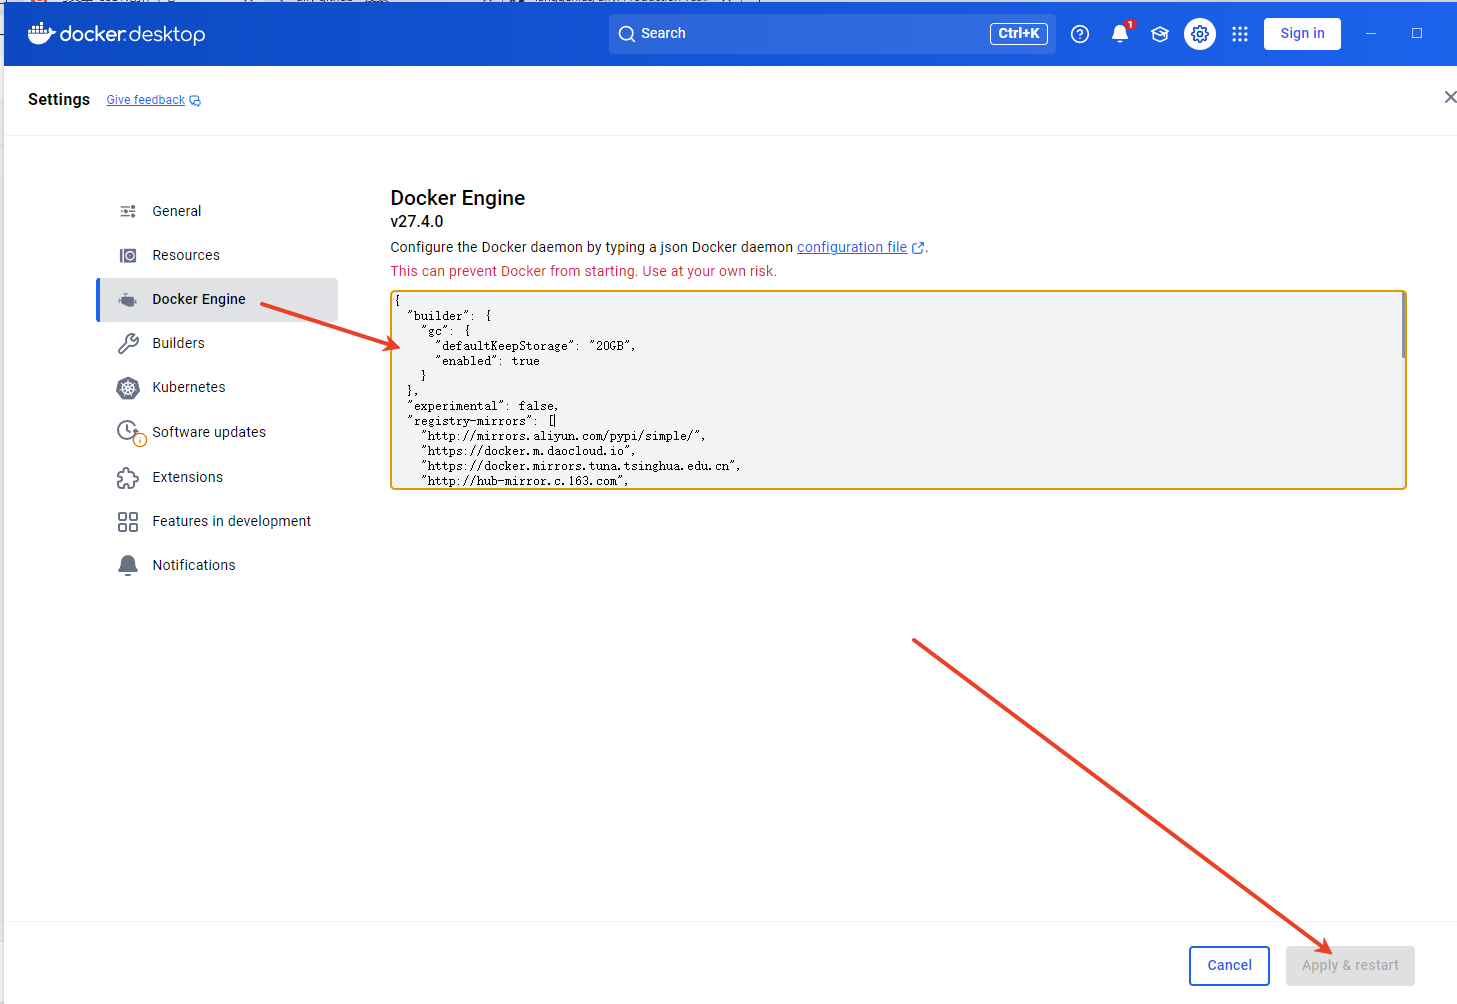This screenshot has height=1004, width=1457.
Task: Click the JSON editor vertical scrollbar
Action: coord(1404,326)
